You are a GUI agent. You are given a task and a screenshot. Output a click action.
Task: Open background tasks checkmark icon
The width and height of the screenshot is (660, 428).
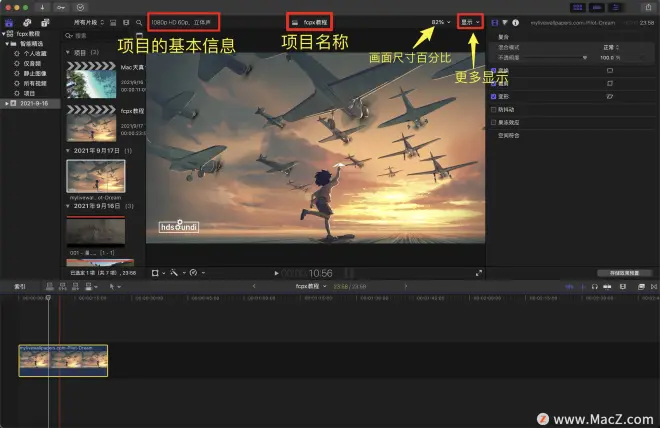80,8
